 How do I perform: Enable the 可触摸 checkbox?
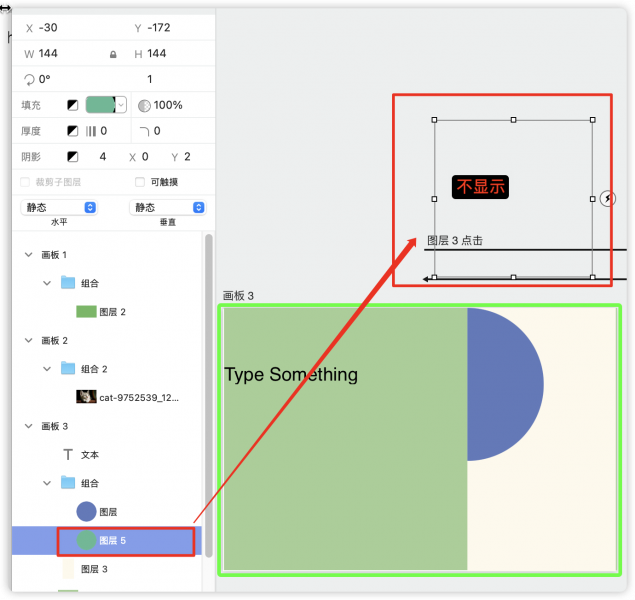pyautogui.click(x=140, y=182)
